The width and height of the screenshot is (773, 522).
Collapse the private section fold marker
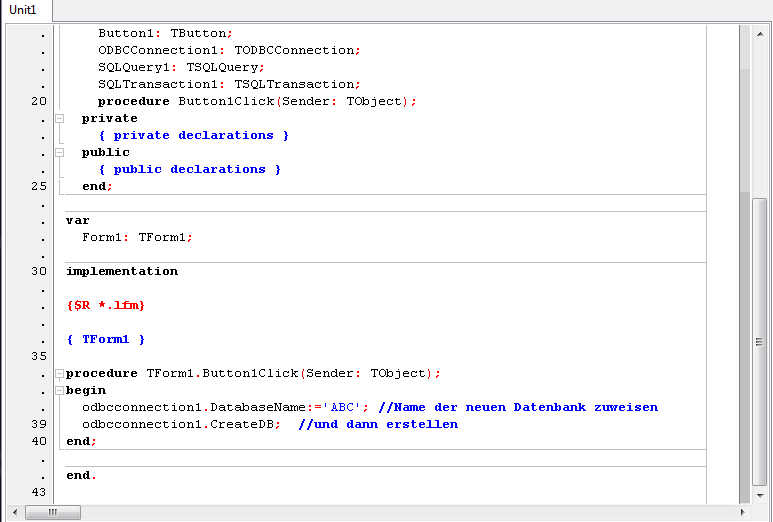tap(59, 118)
